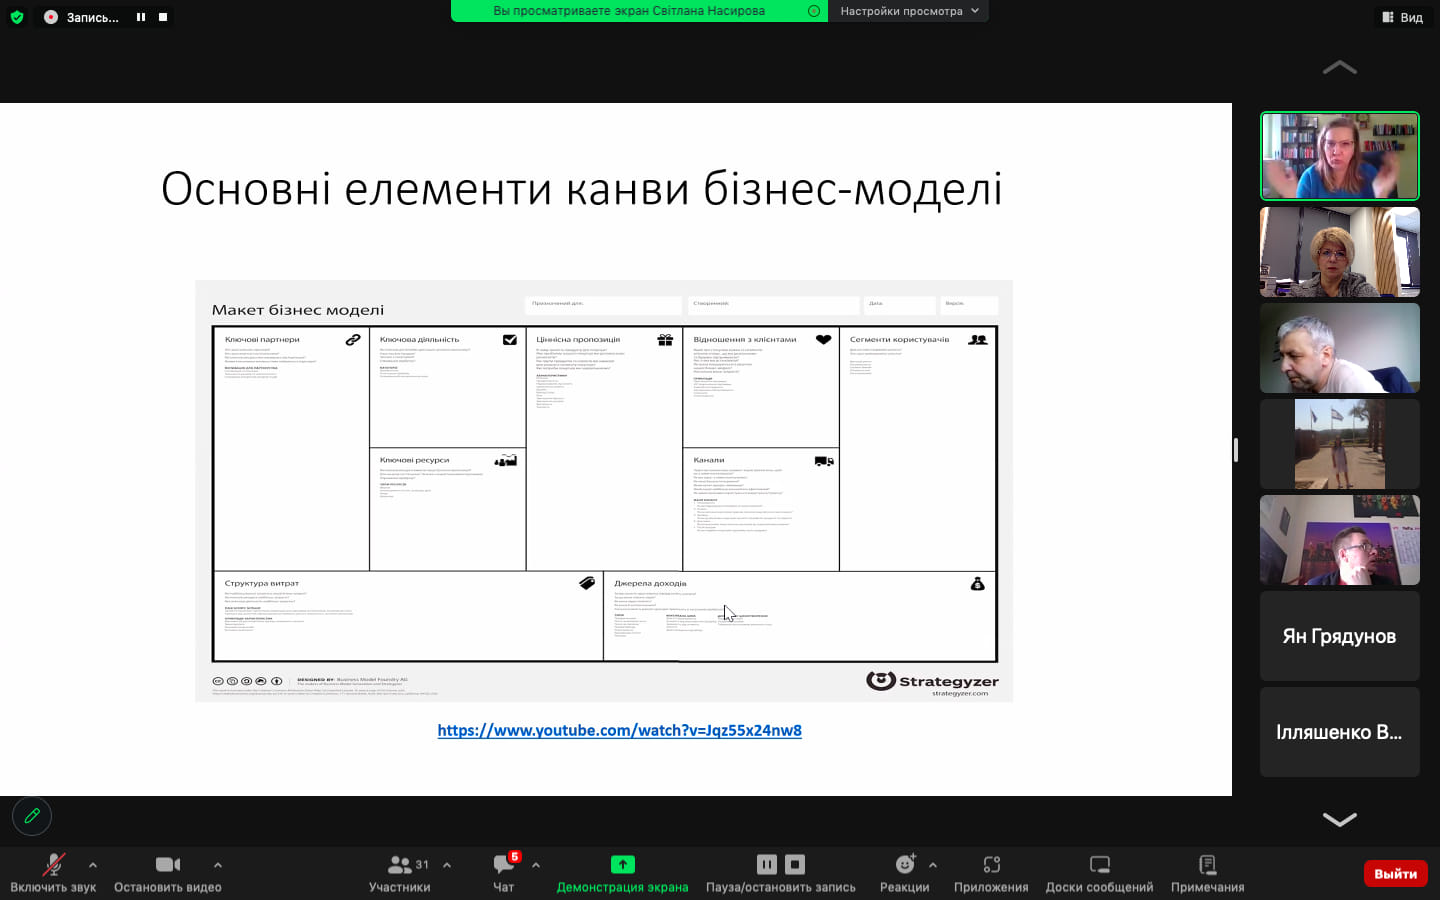This screenshot has height=900, width=1440.
Task: Open the Реакции reactions menu
Action: click(905, 872)
